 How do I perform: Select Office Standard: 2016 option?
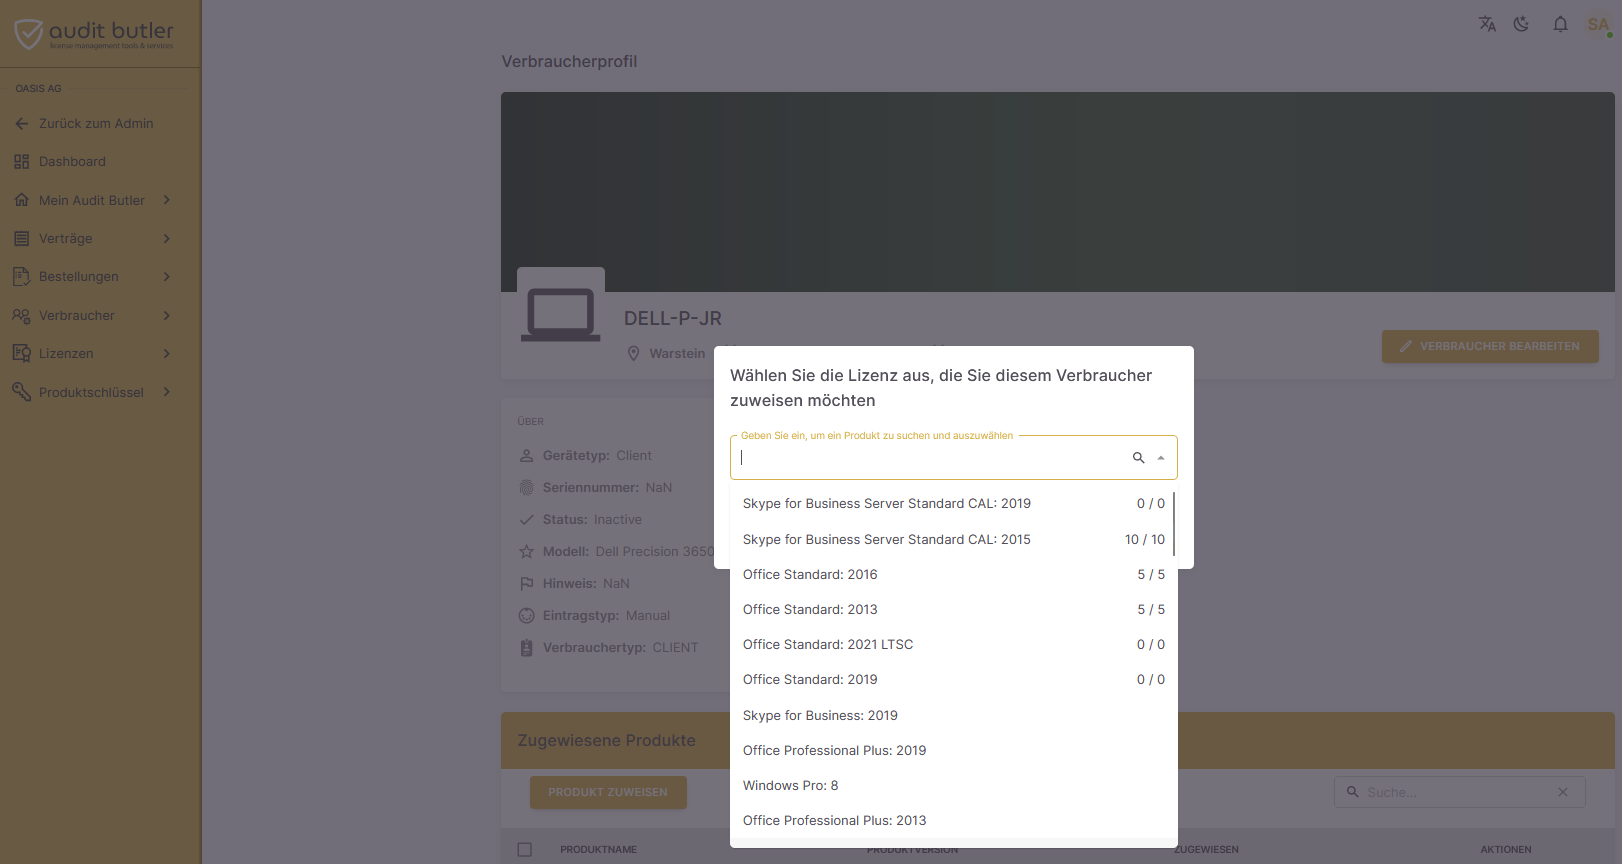tap(954, 575)
